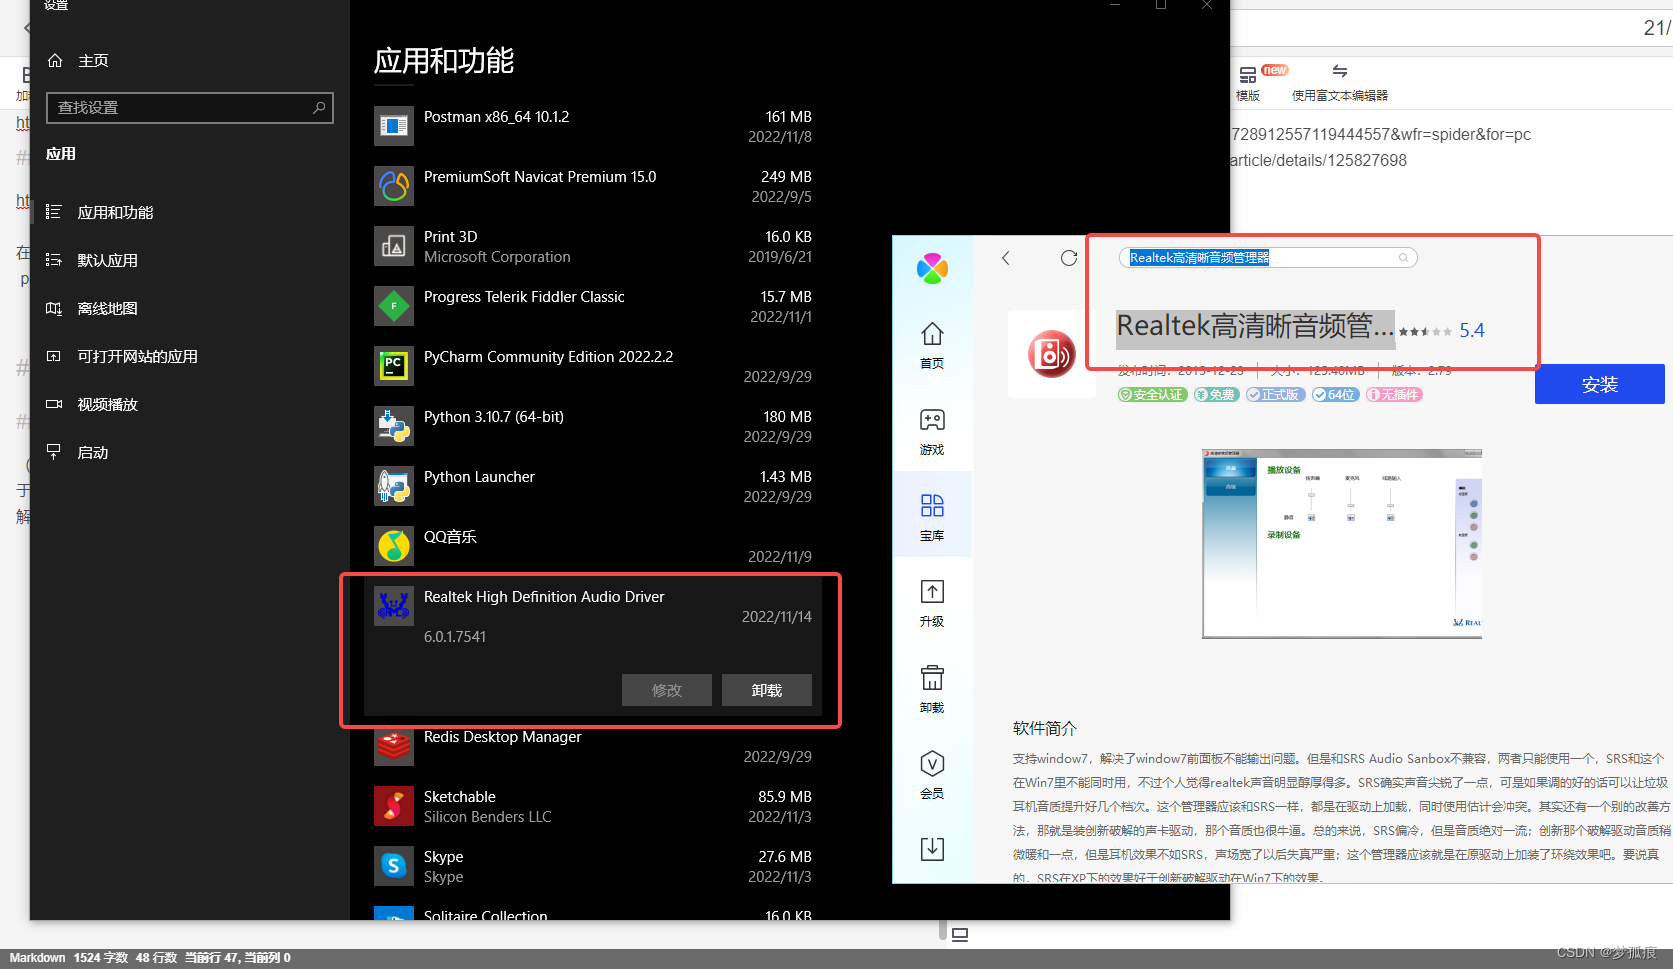Select the Postman x86_64 10.1.2 entry

593,126
